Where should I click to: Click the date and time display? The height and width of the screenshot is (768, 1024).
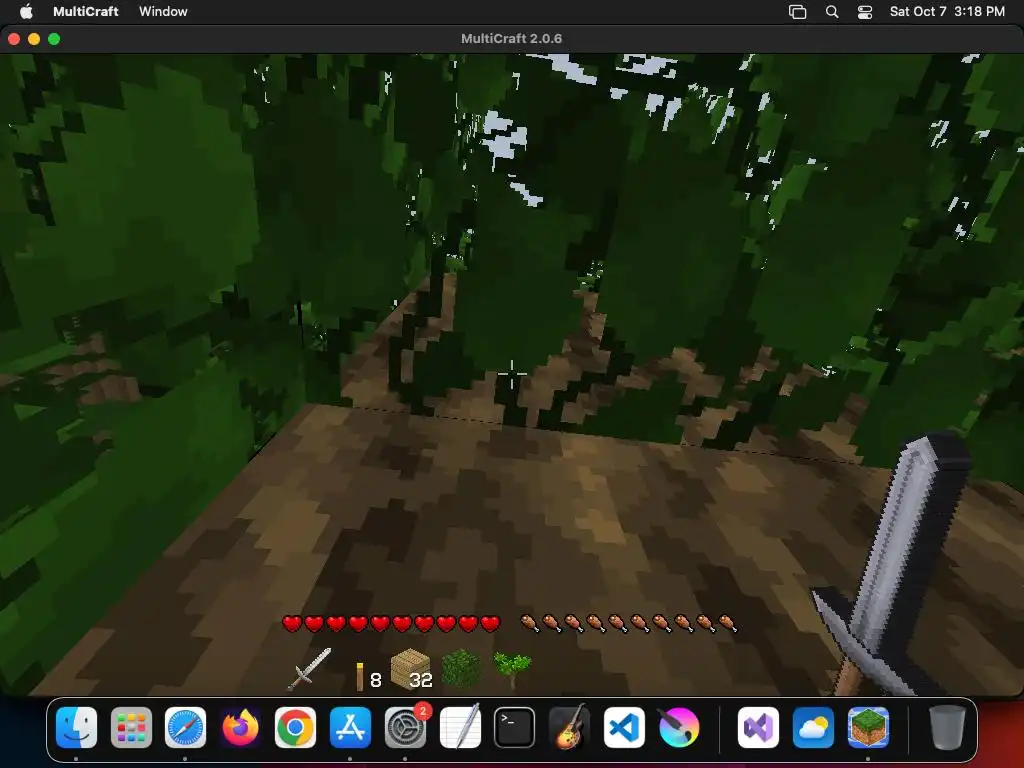pos(947,11)
